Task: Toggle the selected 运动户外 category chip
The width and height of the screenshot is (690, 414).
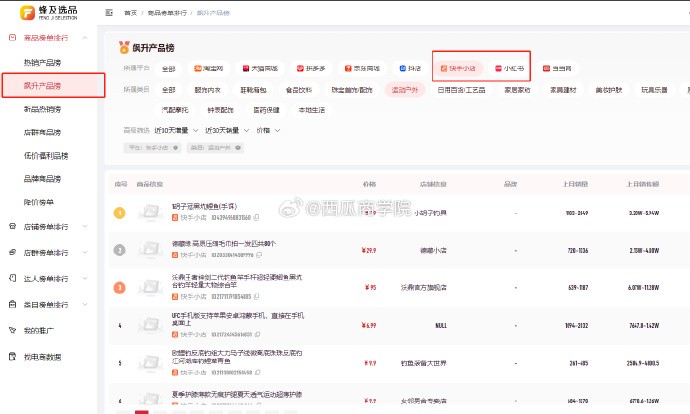Action: point(404,90)
